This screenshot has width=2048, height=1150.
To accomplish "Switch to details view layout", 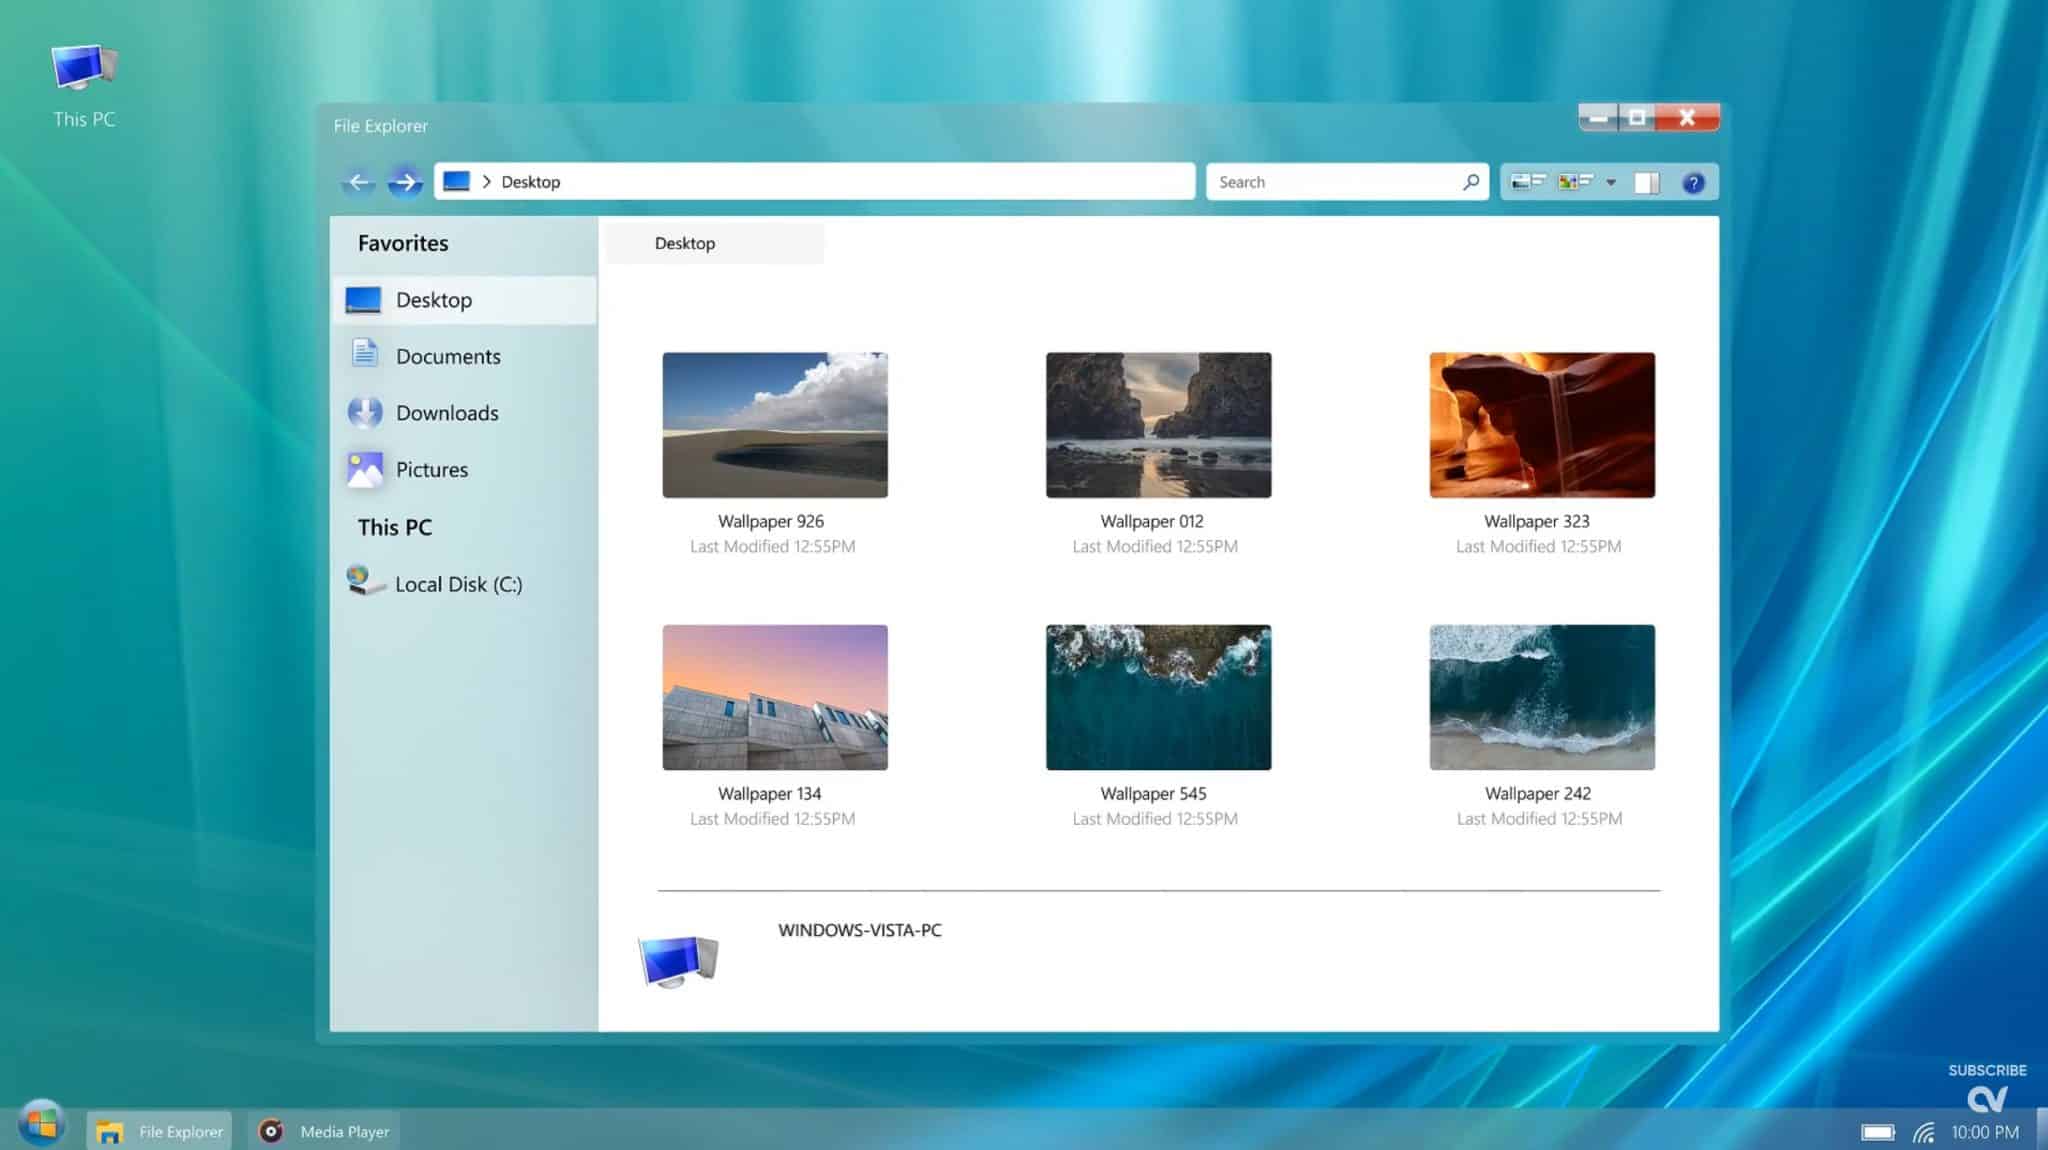I will coord(1527,181).
